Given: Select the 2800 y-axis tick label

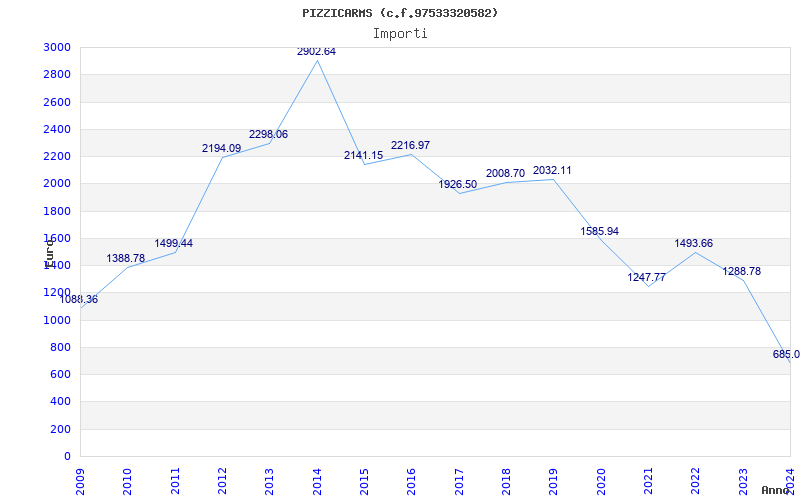Looking at the screenshot, I should (57, 74).
